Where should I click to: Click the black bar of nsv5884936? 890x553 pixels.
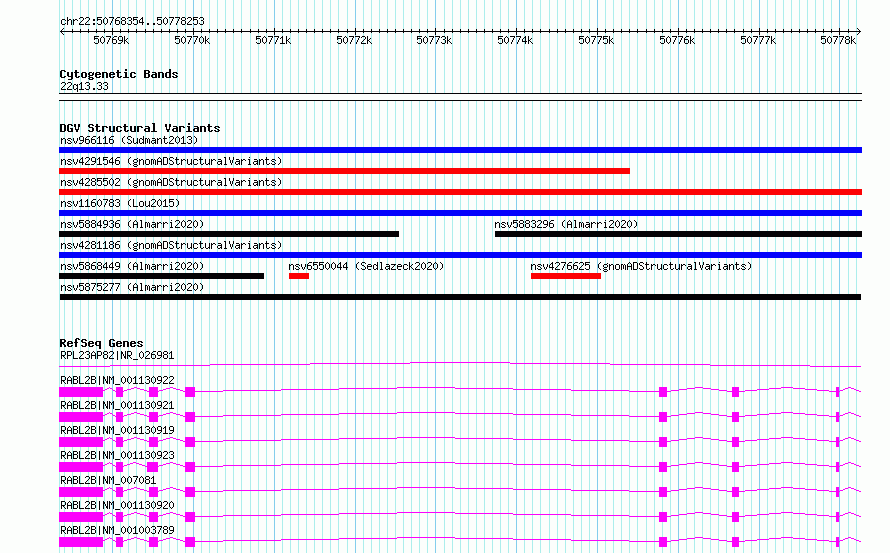229,234
